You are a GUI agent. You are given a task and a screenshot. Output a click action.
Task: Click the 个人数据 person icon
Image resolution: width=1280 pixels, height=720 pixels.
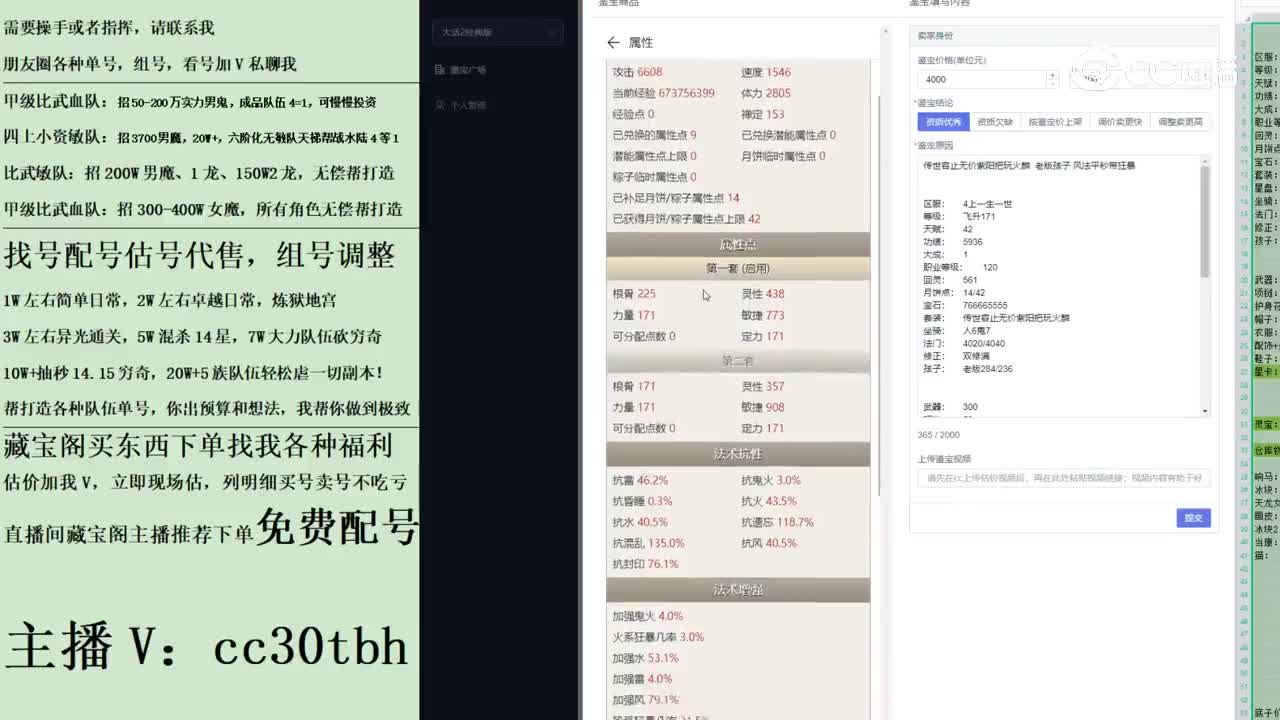coord(440,105)
